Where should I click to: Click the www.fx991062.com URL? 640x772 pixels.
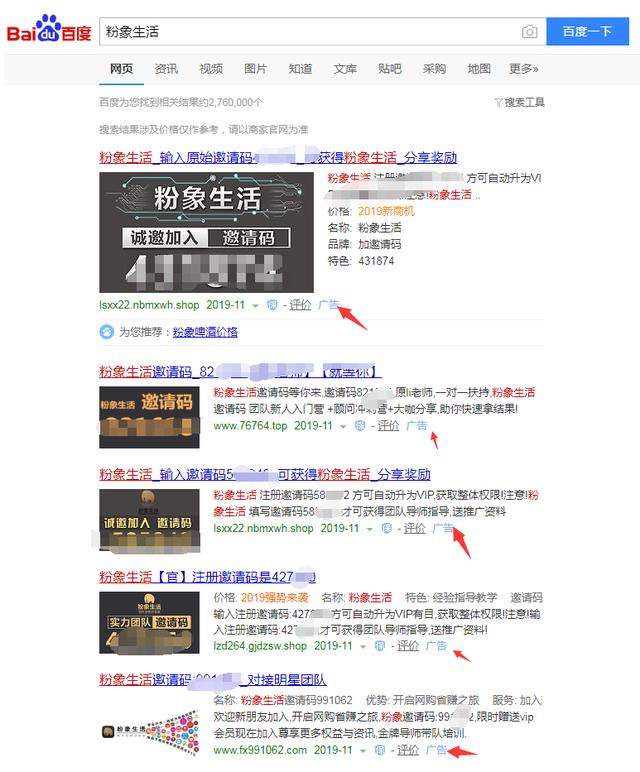tap(260, 750)
